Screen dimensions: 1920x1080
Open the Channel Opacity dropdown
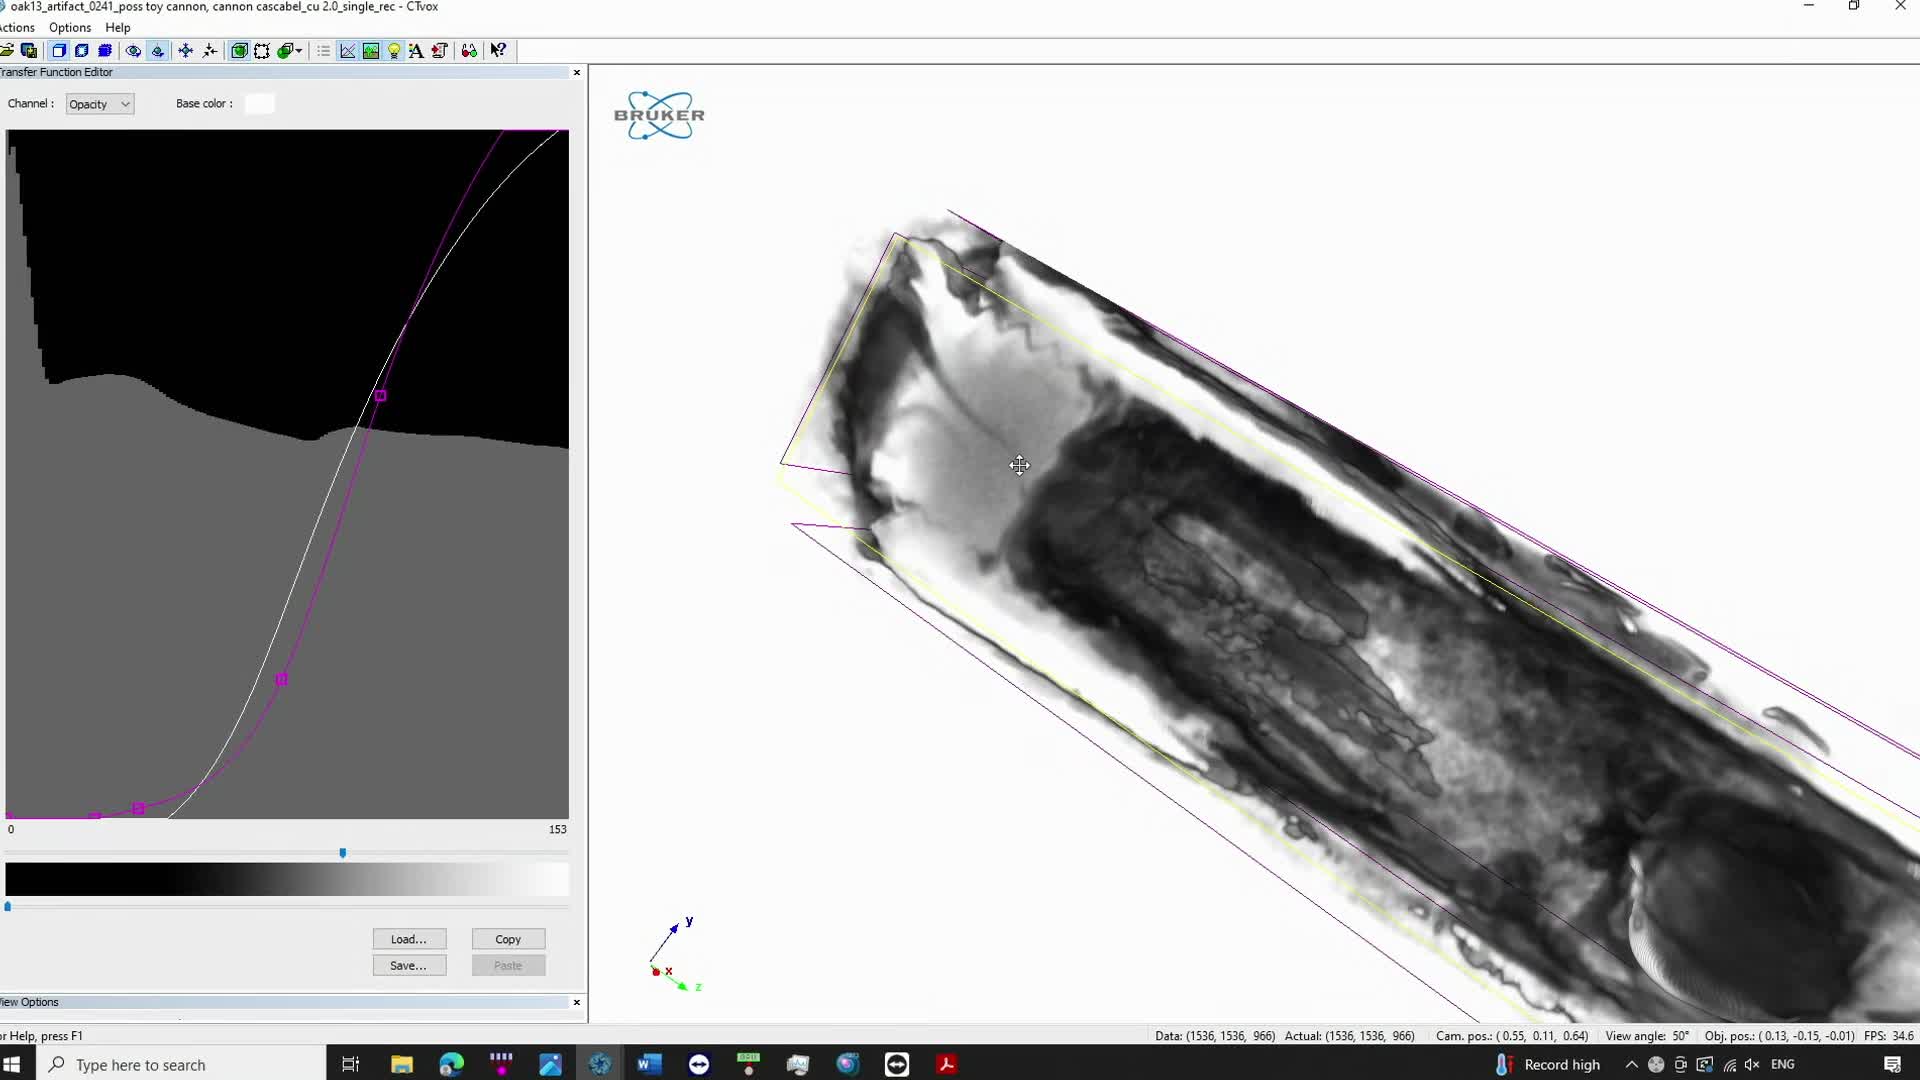[99, 104]
